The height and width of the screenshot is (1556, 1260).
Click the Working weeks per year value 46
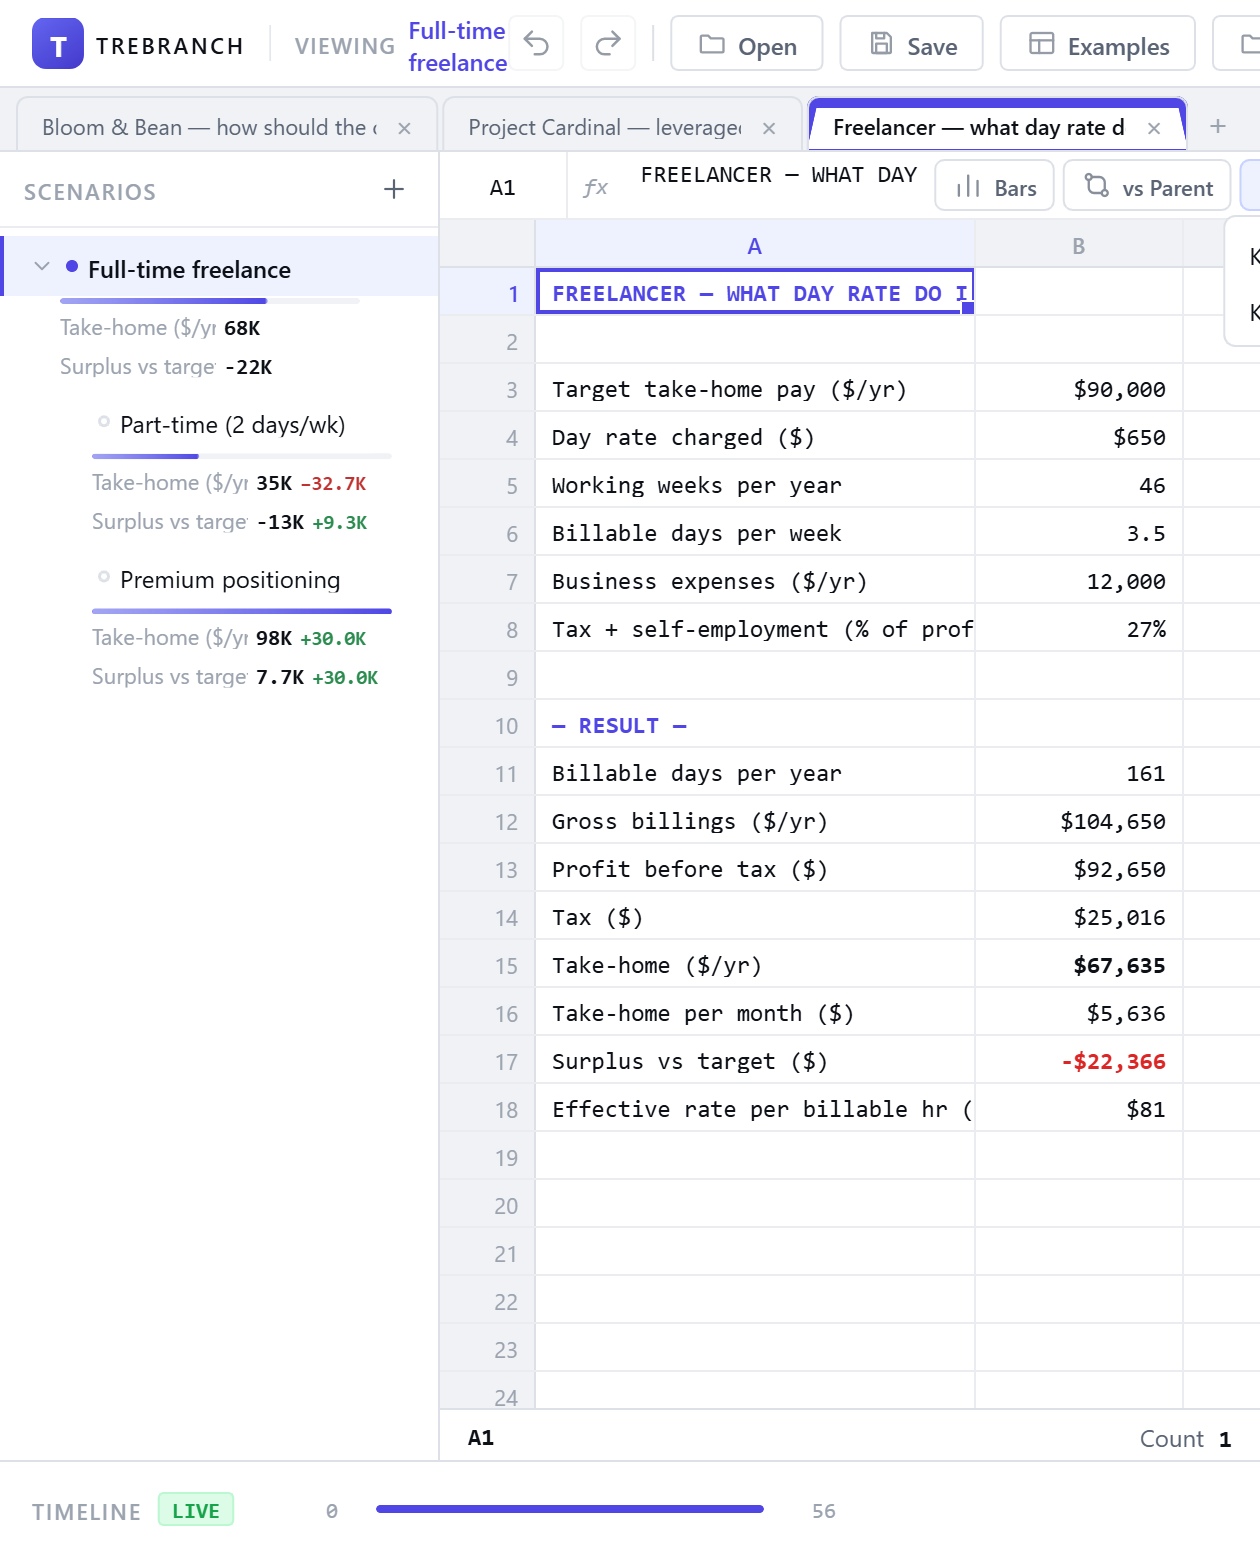(x=1079, y=485)
